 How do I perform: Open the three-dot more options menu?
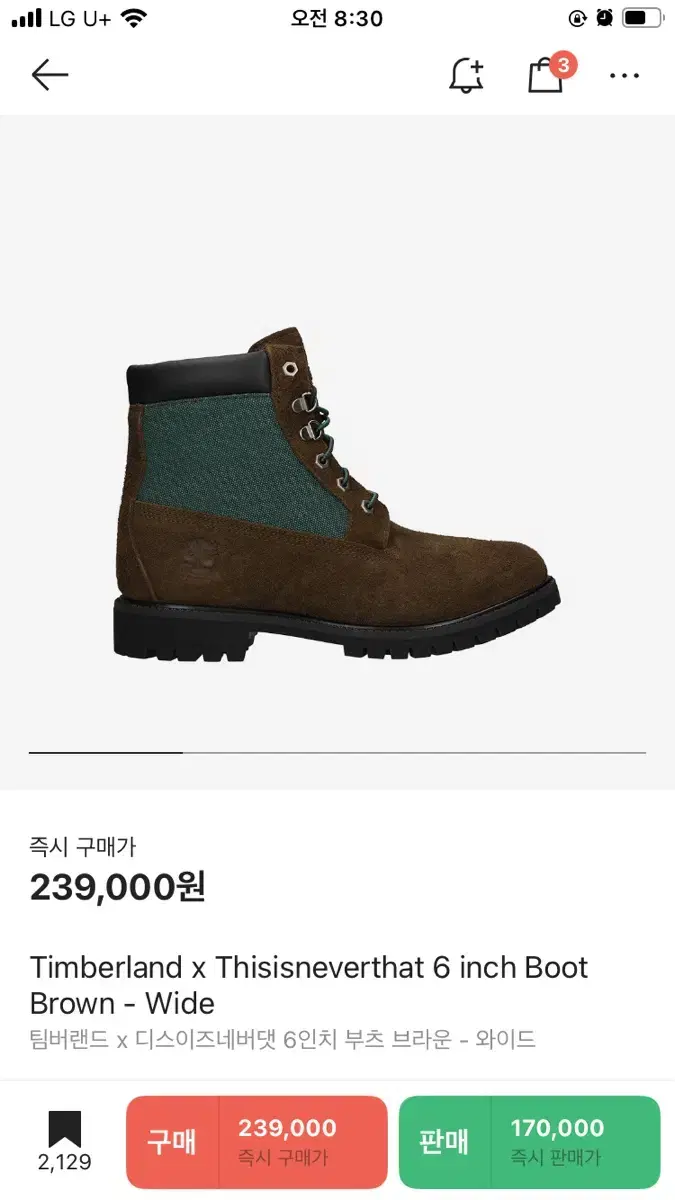click(x=624, y=76)
